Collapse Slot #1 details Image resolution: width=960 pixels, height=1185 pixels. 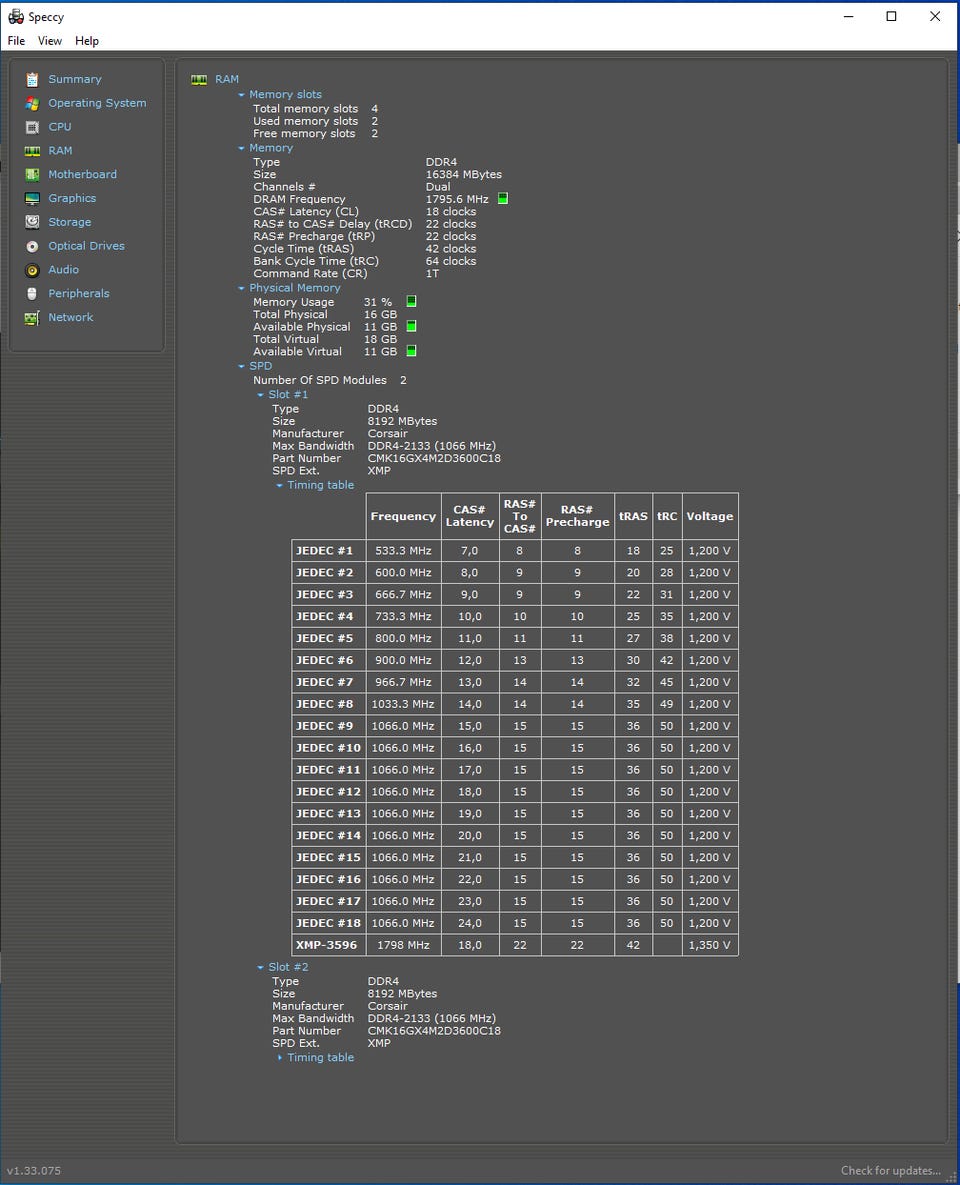[x=260, y=395]
